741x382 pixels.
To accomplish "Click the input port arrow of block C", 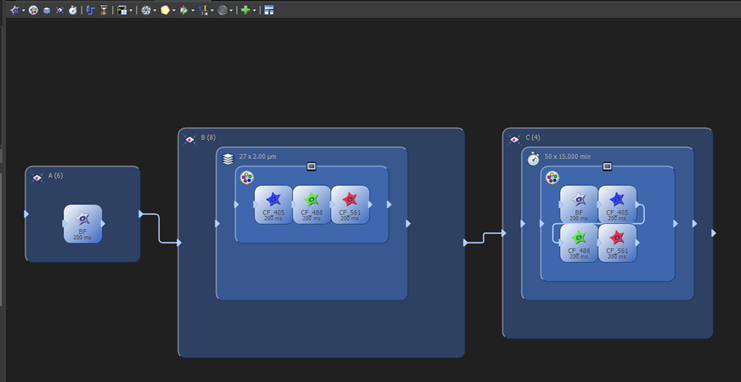I will [504, 233].
